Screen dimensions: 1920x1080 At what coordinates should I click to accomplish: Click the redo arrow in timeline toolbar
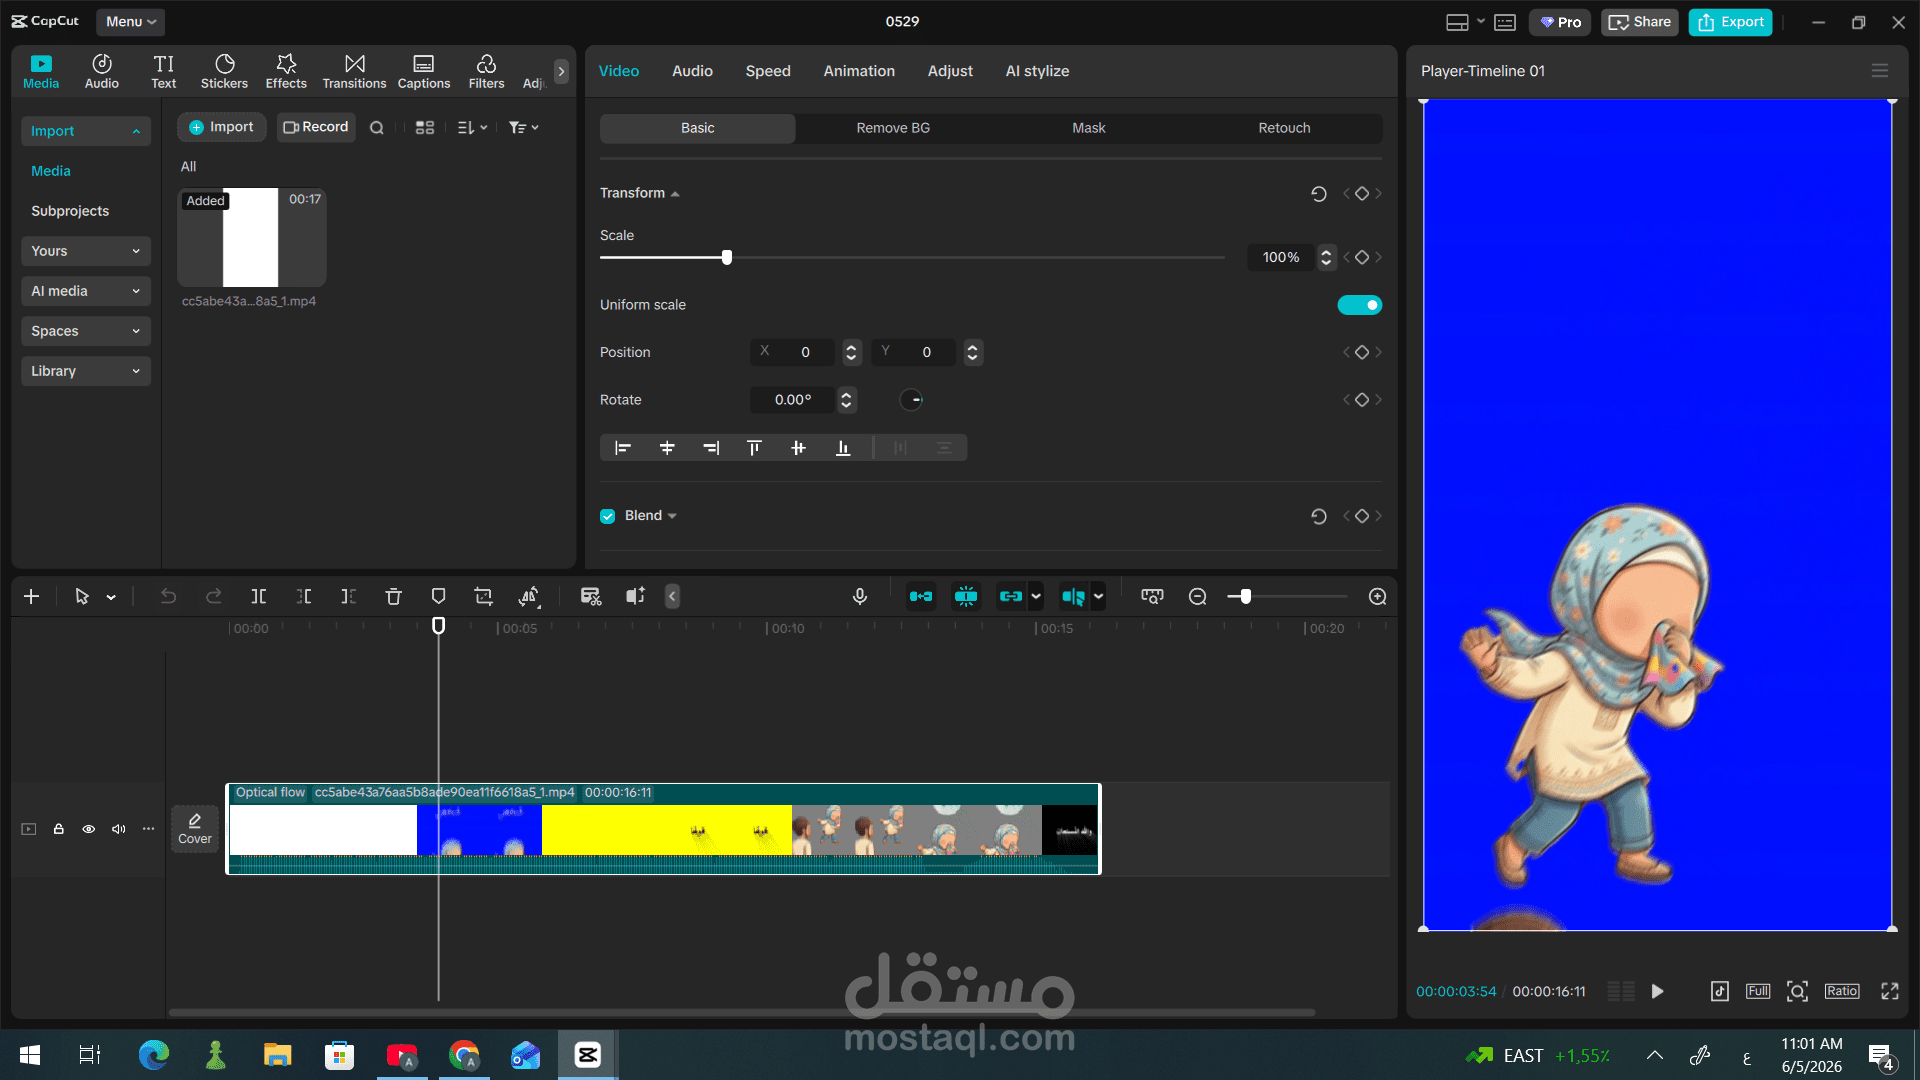pyautogui.click(x=213, y=597)
